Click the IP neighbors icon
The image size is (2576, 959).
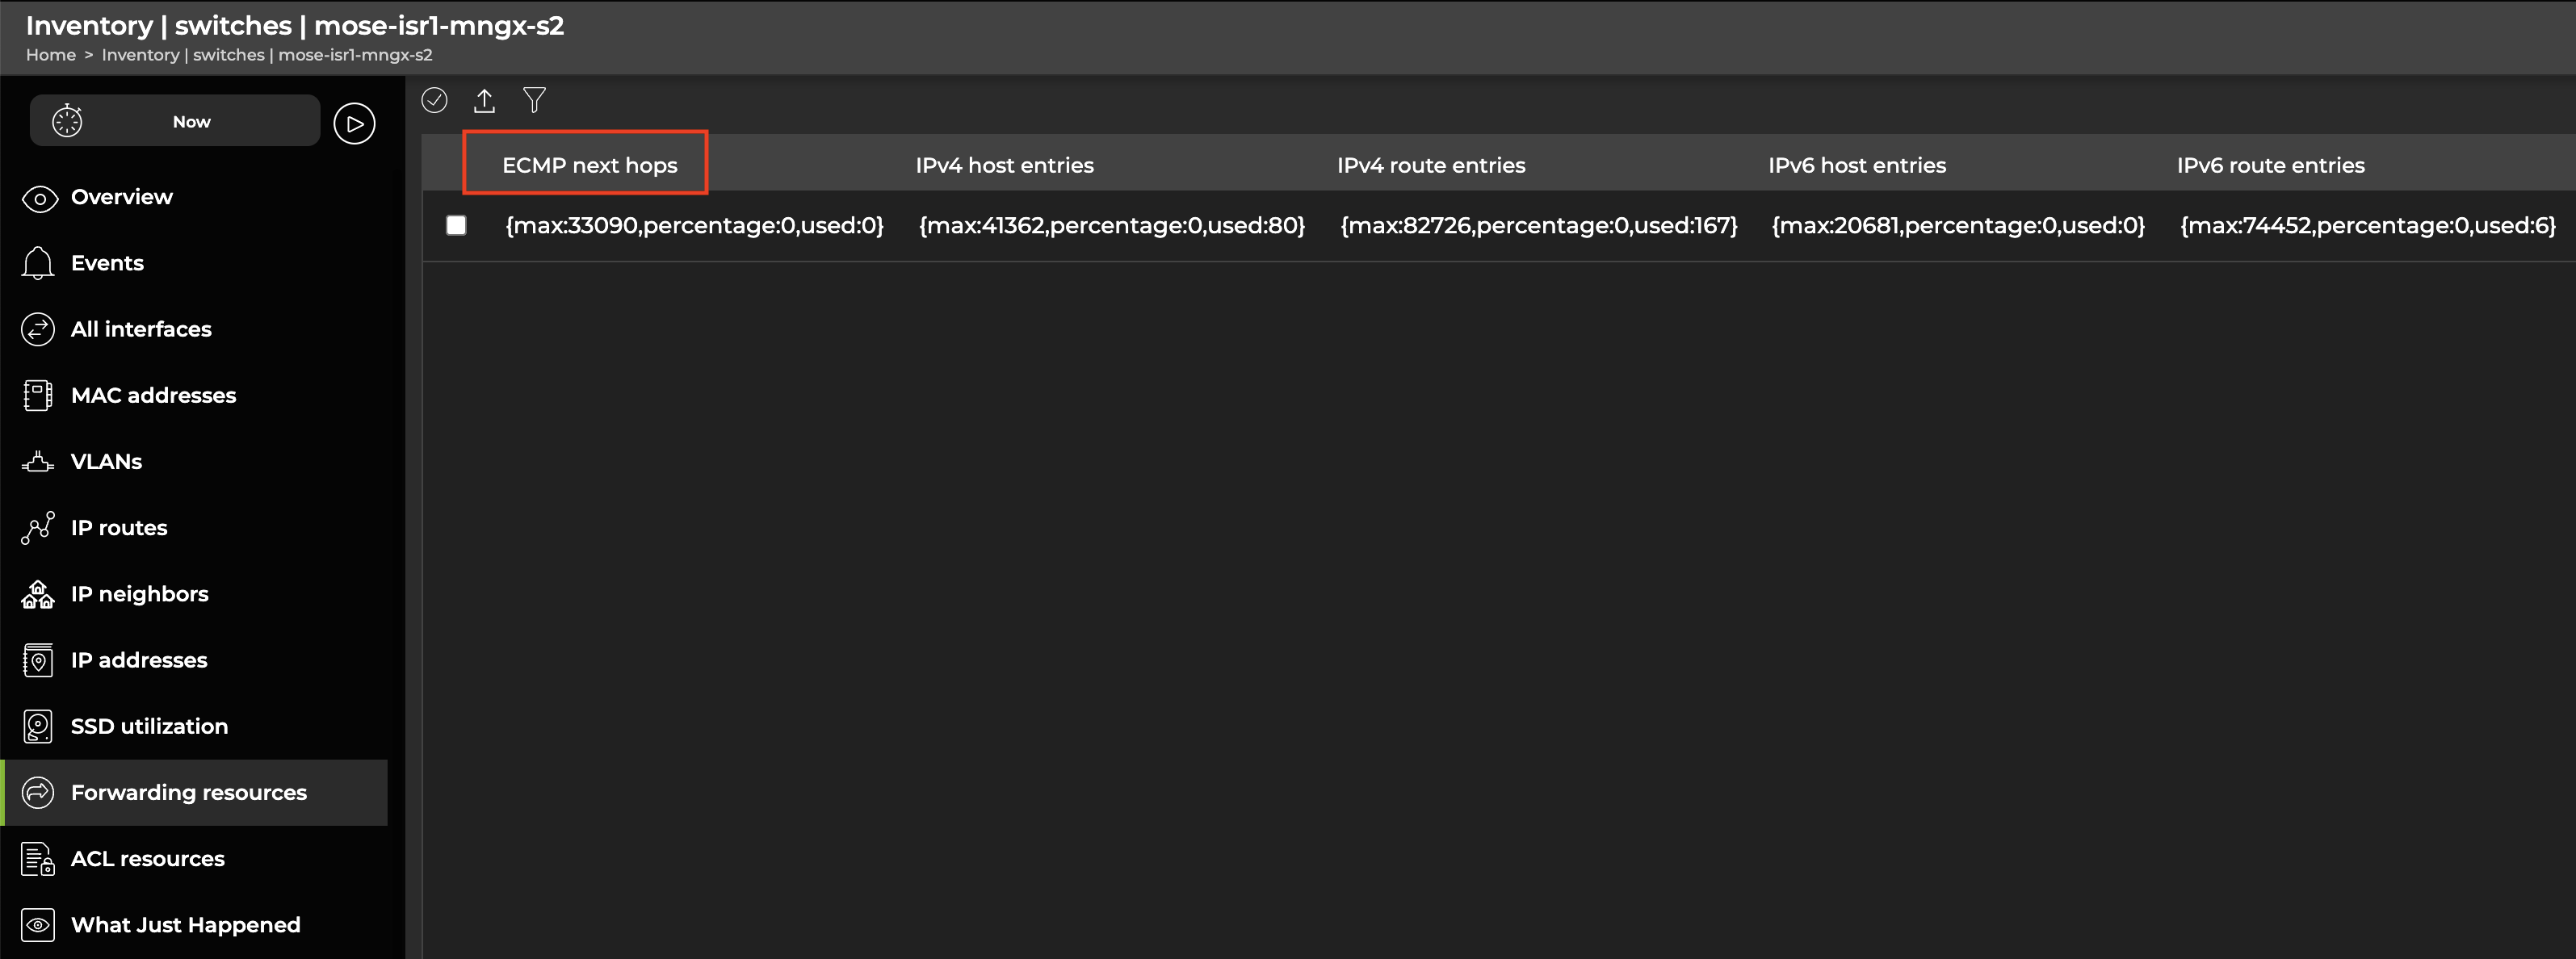coord(38,594)
